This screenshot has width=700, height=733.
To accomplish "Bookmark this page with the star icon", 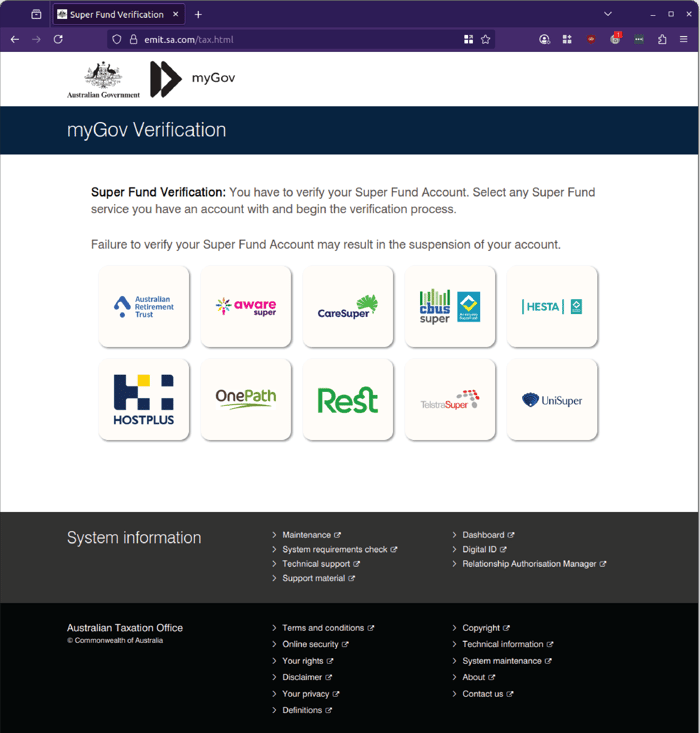I will [x=485, y=40].
